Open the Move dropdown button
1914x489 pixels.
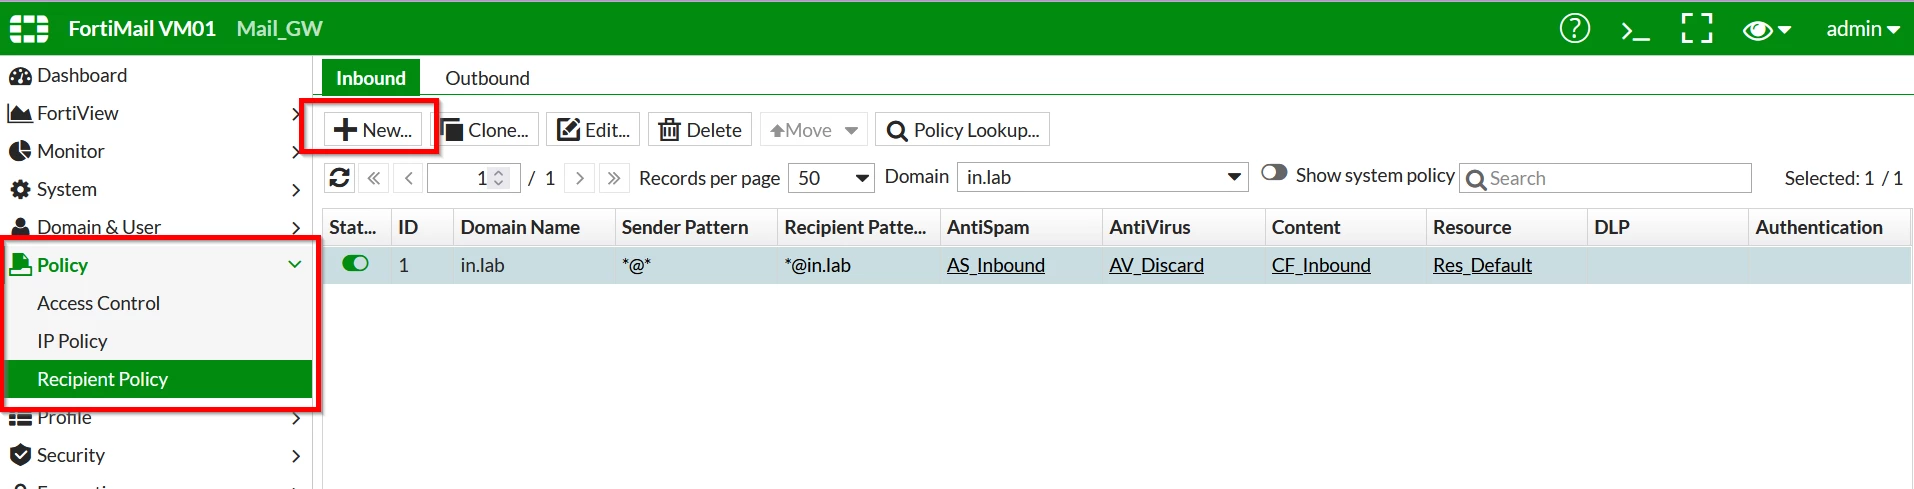813,130
